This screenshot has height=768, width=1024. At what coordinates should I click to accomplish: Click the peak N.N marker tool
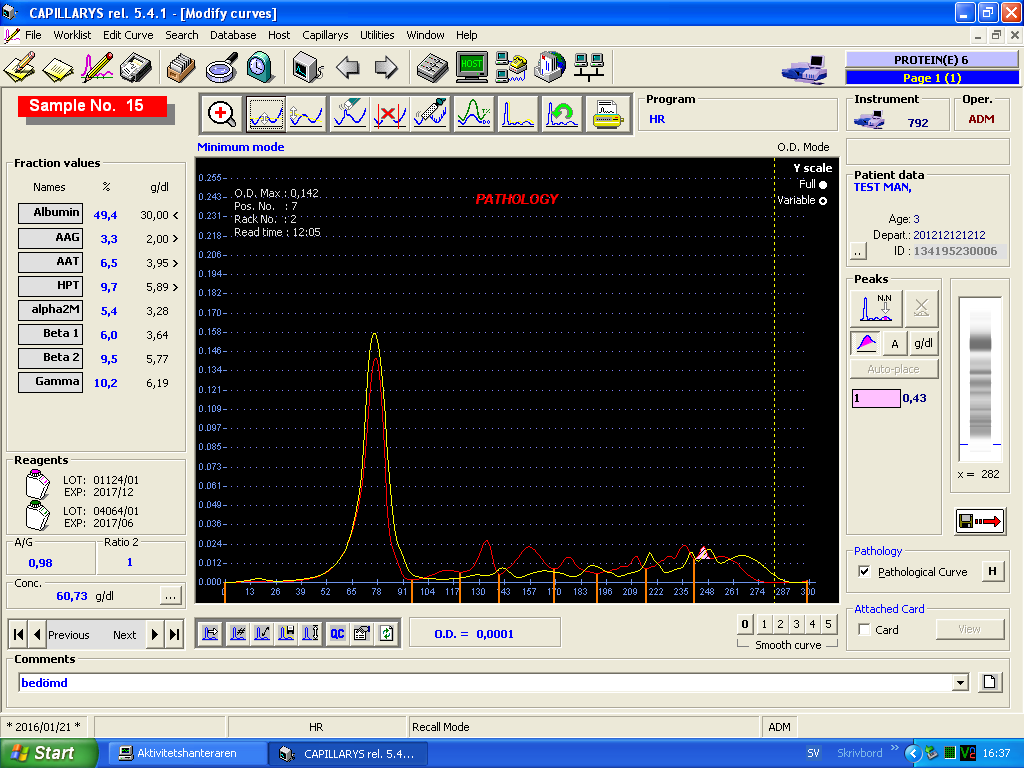(x=876, y=308)
